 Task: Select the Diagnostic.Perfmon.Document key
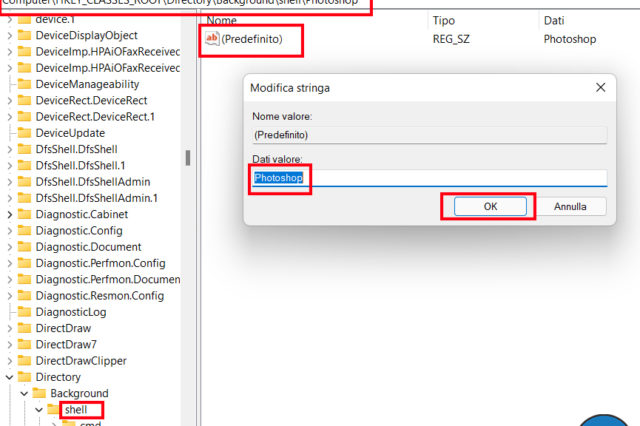pos(108,280)
